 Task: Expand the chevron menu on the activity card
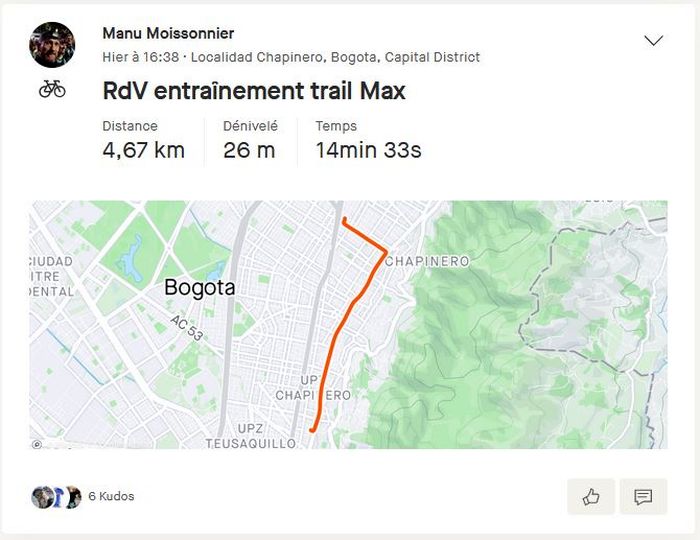(x=653, y=41)
